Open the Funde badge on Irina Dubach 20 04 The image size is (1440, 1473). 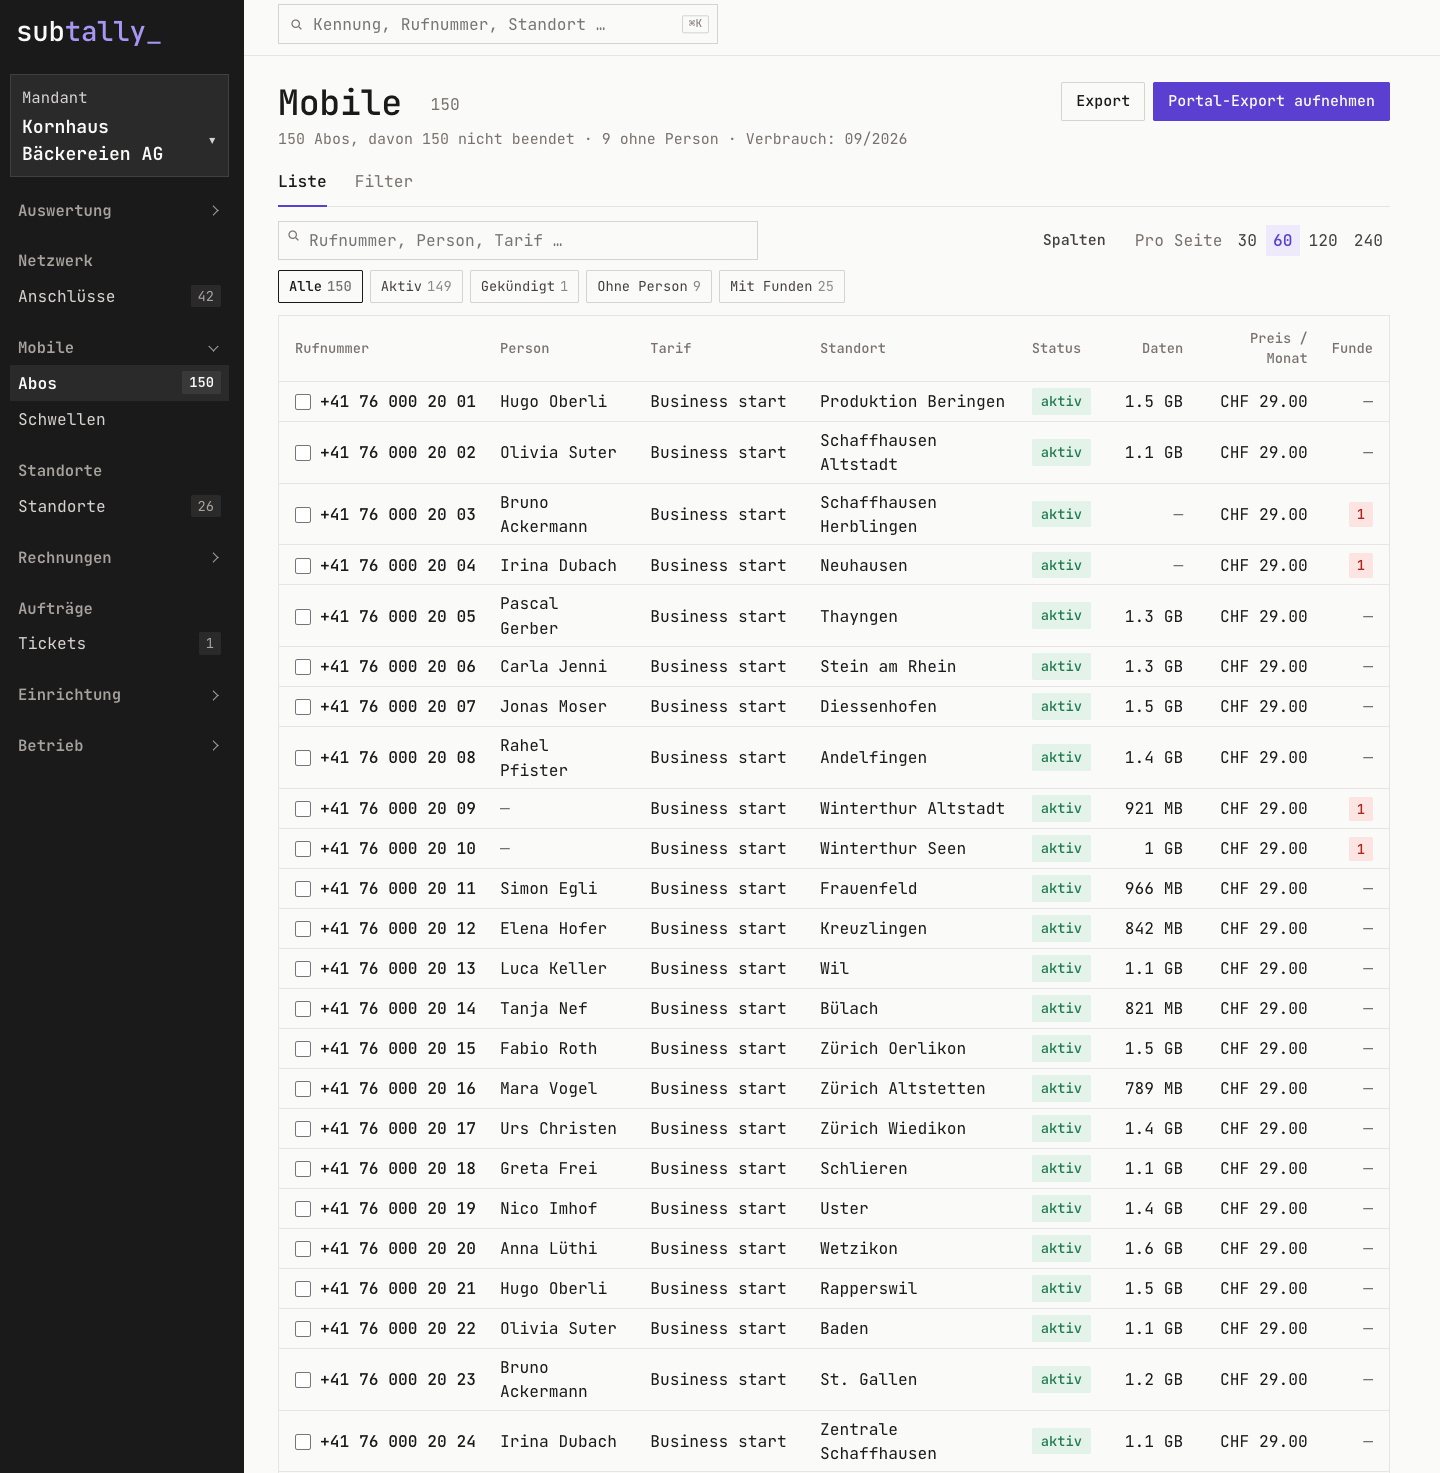[x=1360, y=565]
